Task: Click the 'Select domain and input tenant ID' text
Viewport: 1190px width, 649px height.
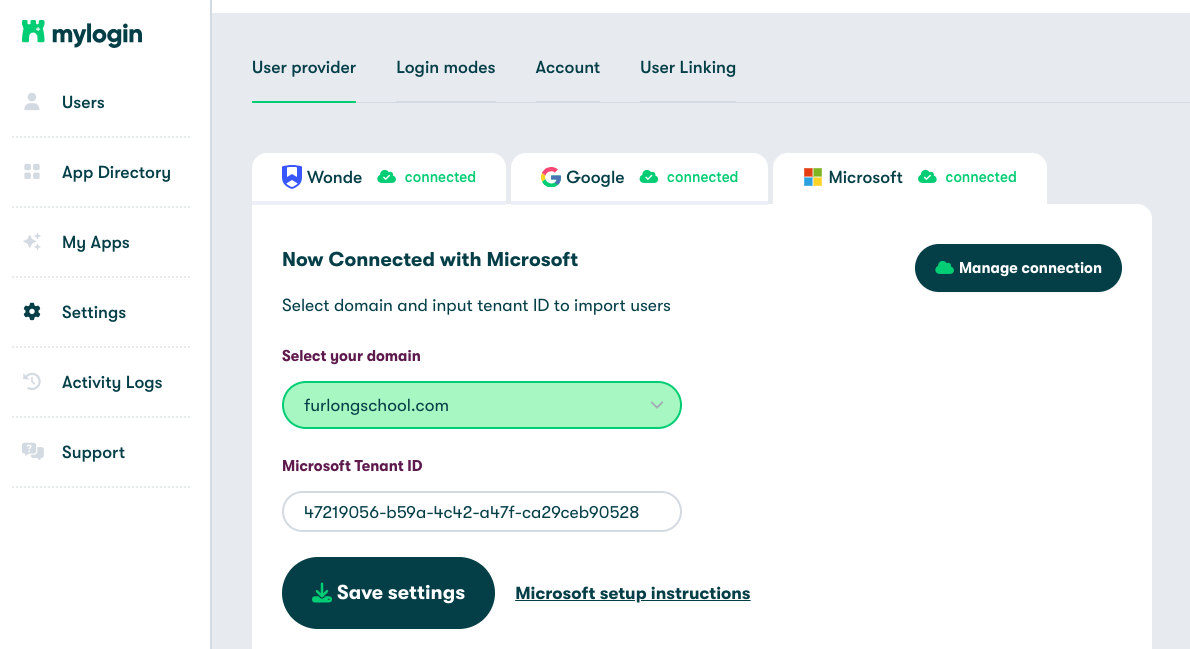Action: pyautogui.click(x=476, y=306)
